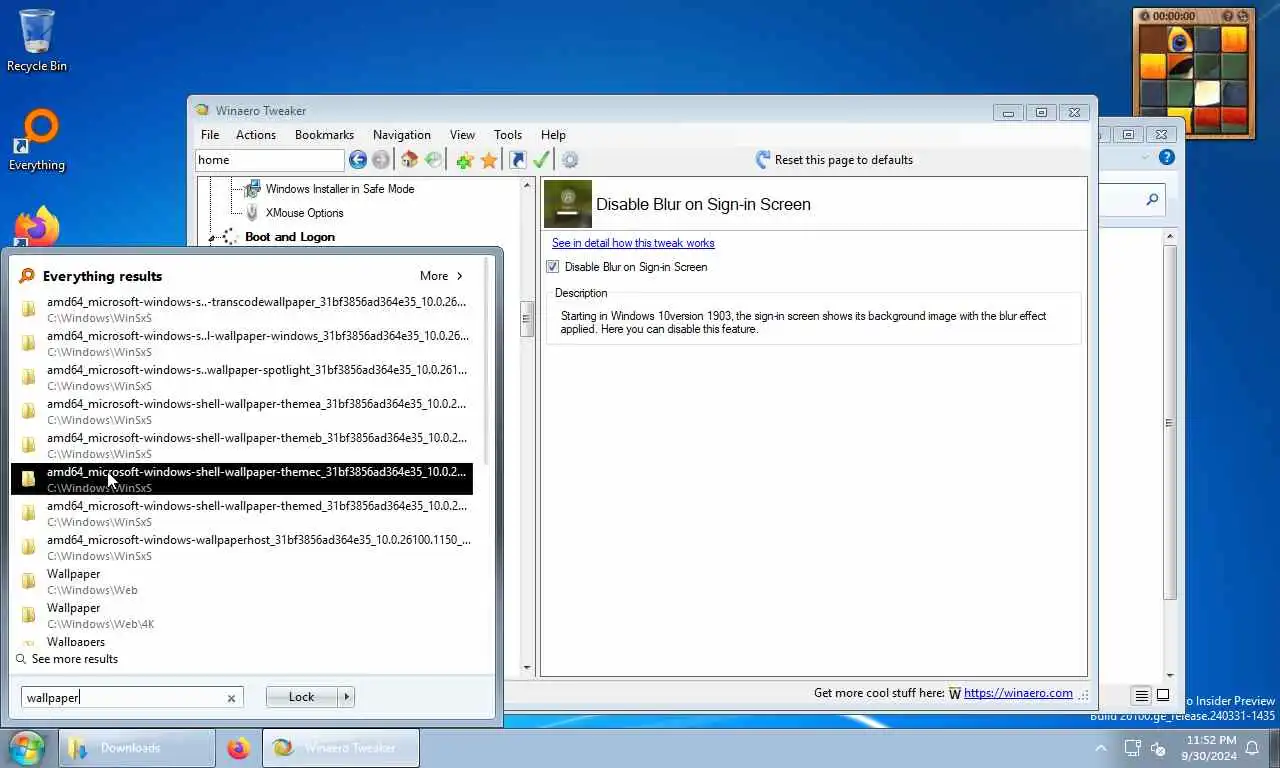Click the Lock button
This screenshot has width=1280, height=768.
301,697
